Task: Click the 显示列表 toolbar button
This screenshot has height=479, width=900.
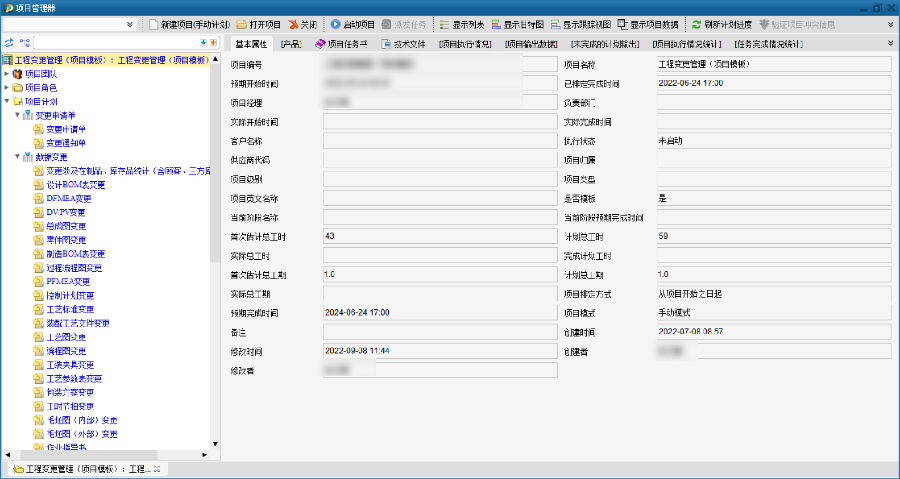Action: [461, 25]
